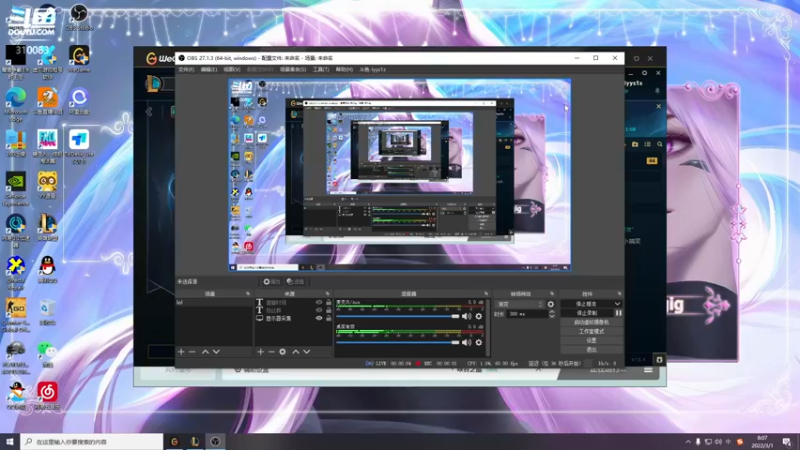Open the WeChat desktop shortcut

[x=47, y=354]
